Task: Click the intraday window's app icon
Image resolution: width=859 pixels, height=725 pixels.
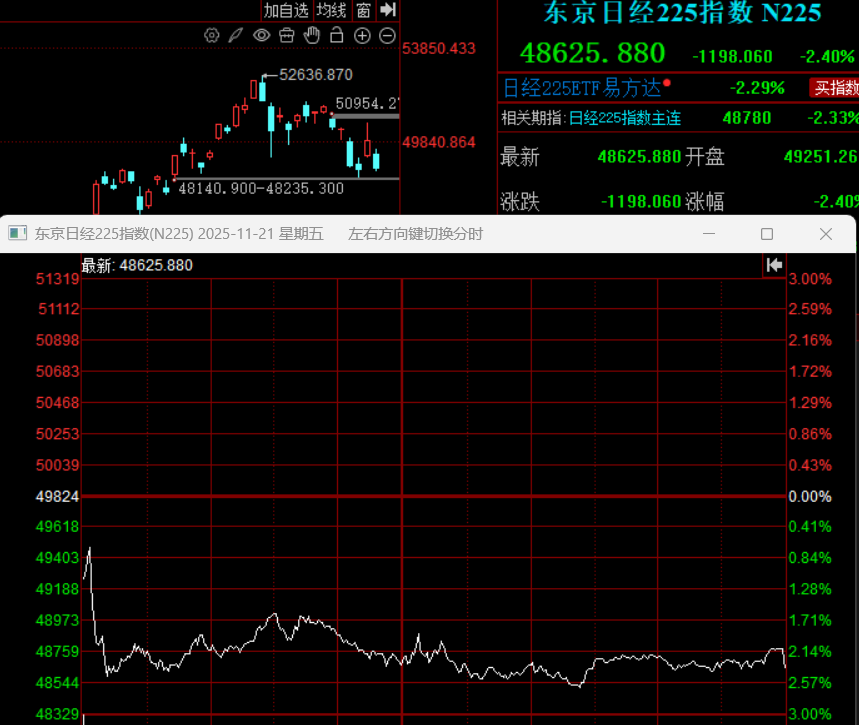Action: coord(17,234)
